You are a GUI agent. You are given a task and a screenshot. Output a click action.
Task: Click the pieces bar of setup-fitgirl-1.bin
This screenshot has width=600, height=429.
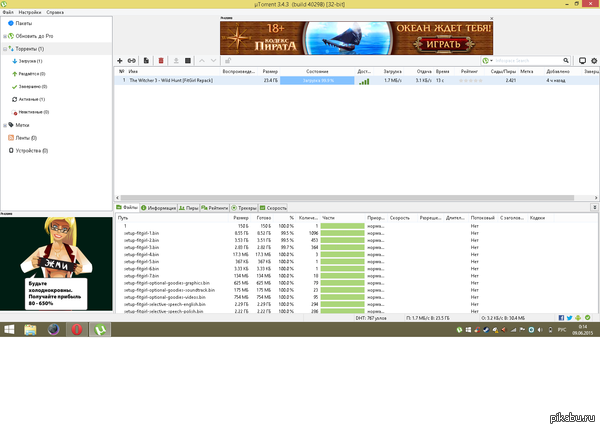click(342, 233)
